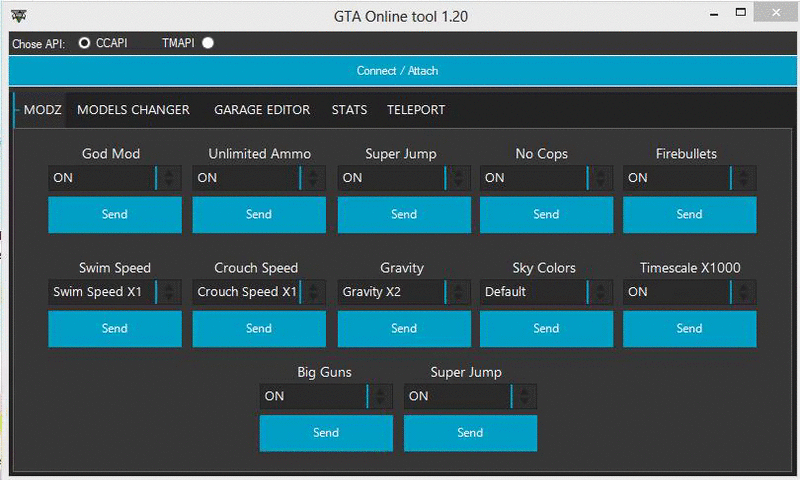Click the Gravity up arrow
This screenshot has width=800, height=480.
coord(459,287)
